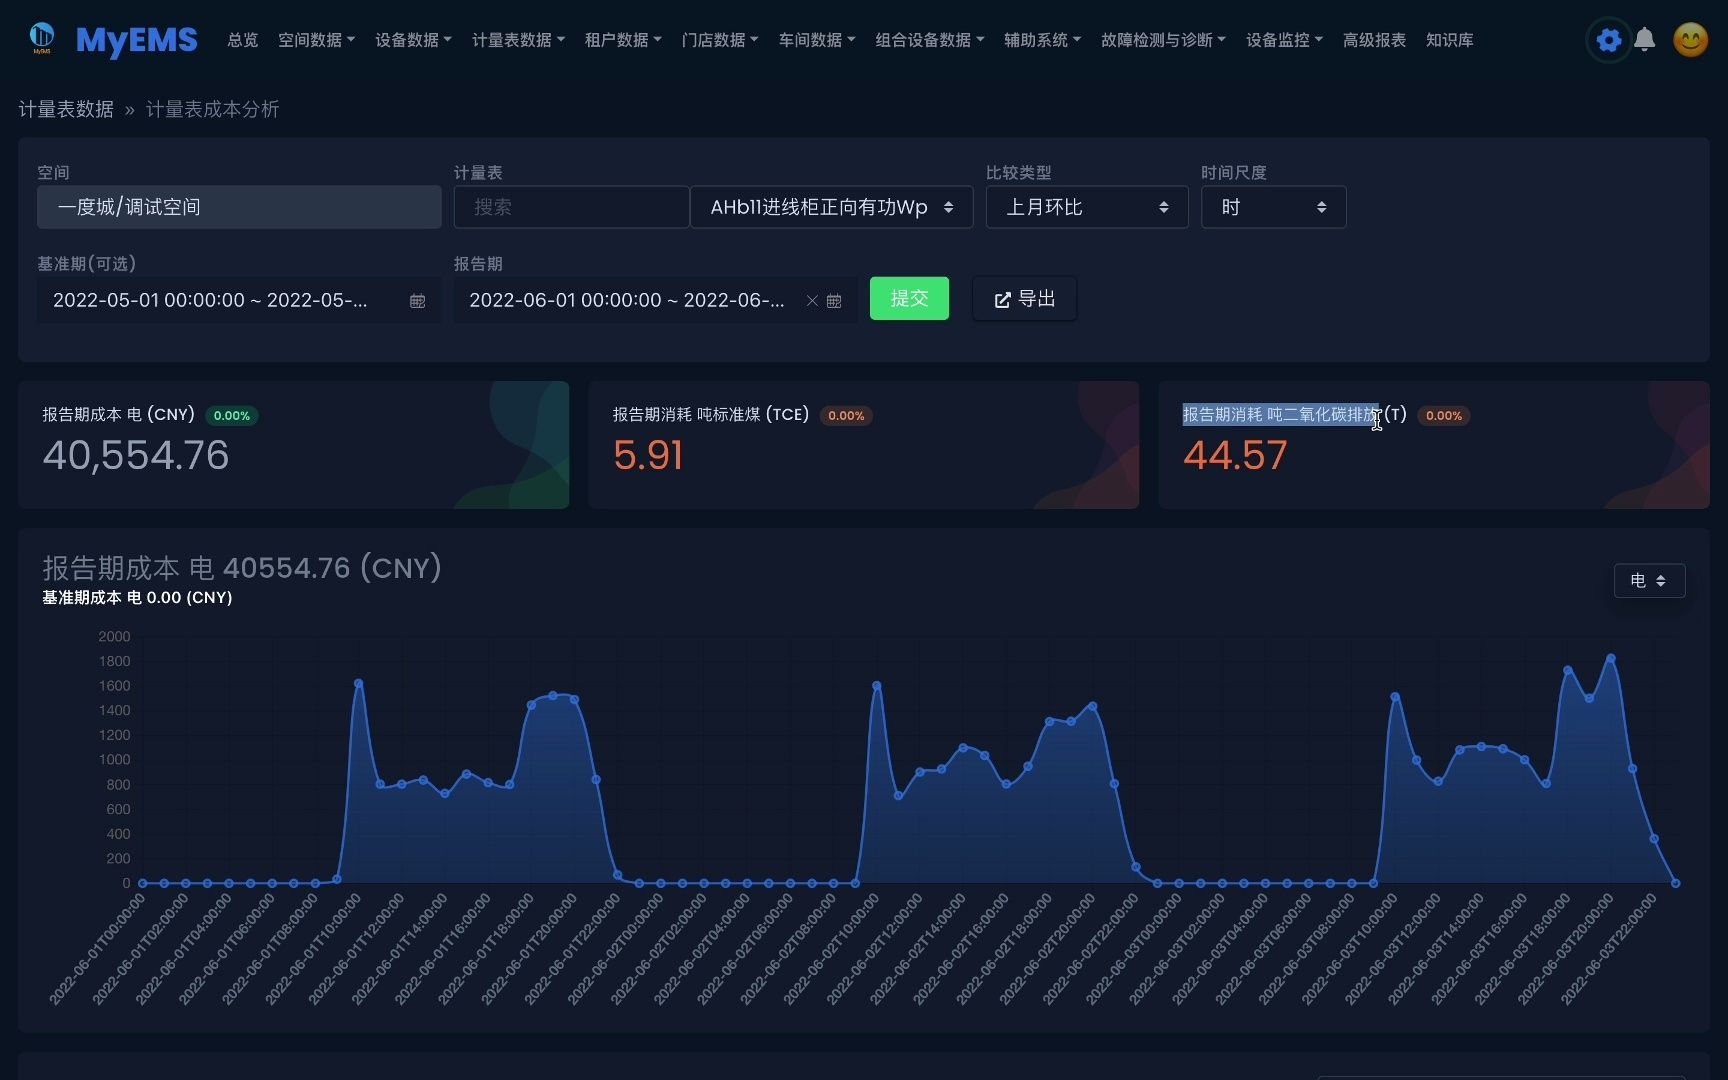Image resolution: width=1728 pixels, height=1080 pixels.
Task: Click the 导出 export button
Action: (x=1025, y=299)
